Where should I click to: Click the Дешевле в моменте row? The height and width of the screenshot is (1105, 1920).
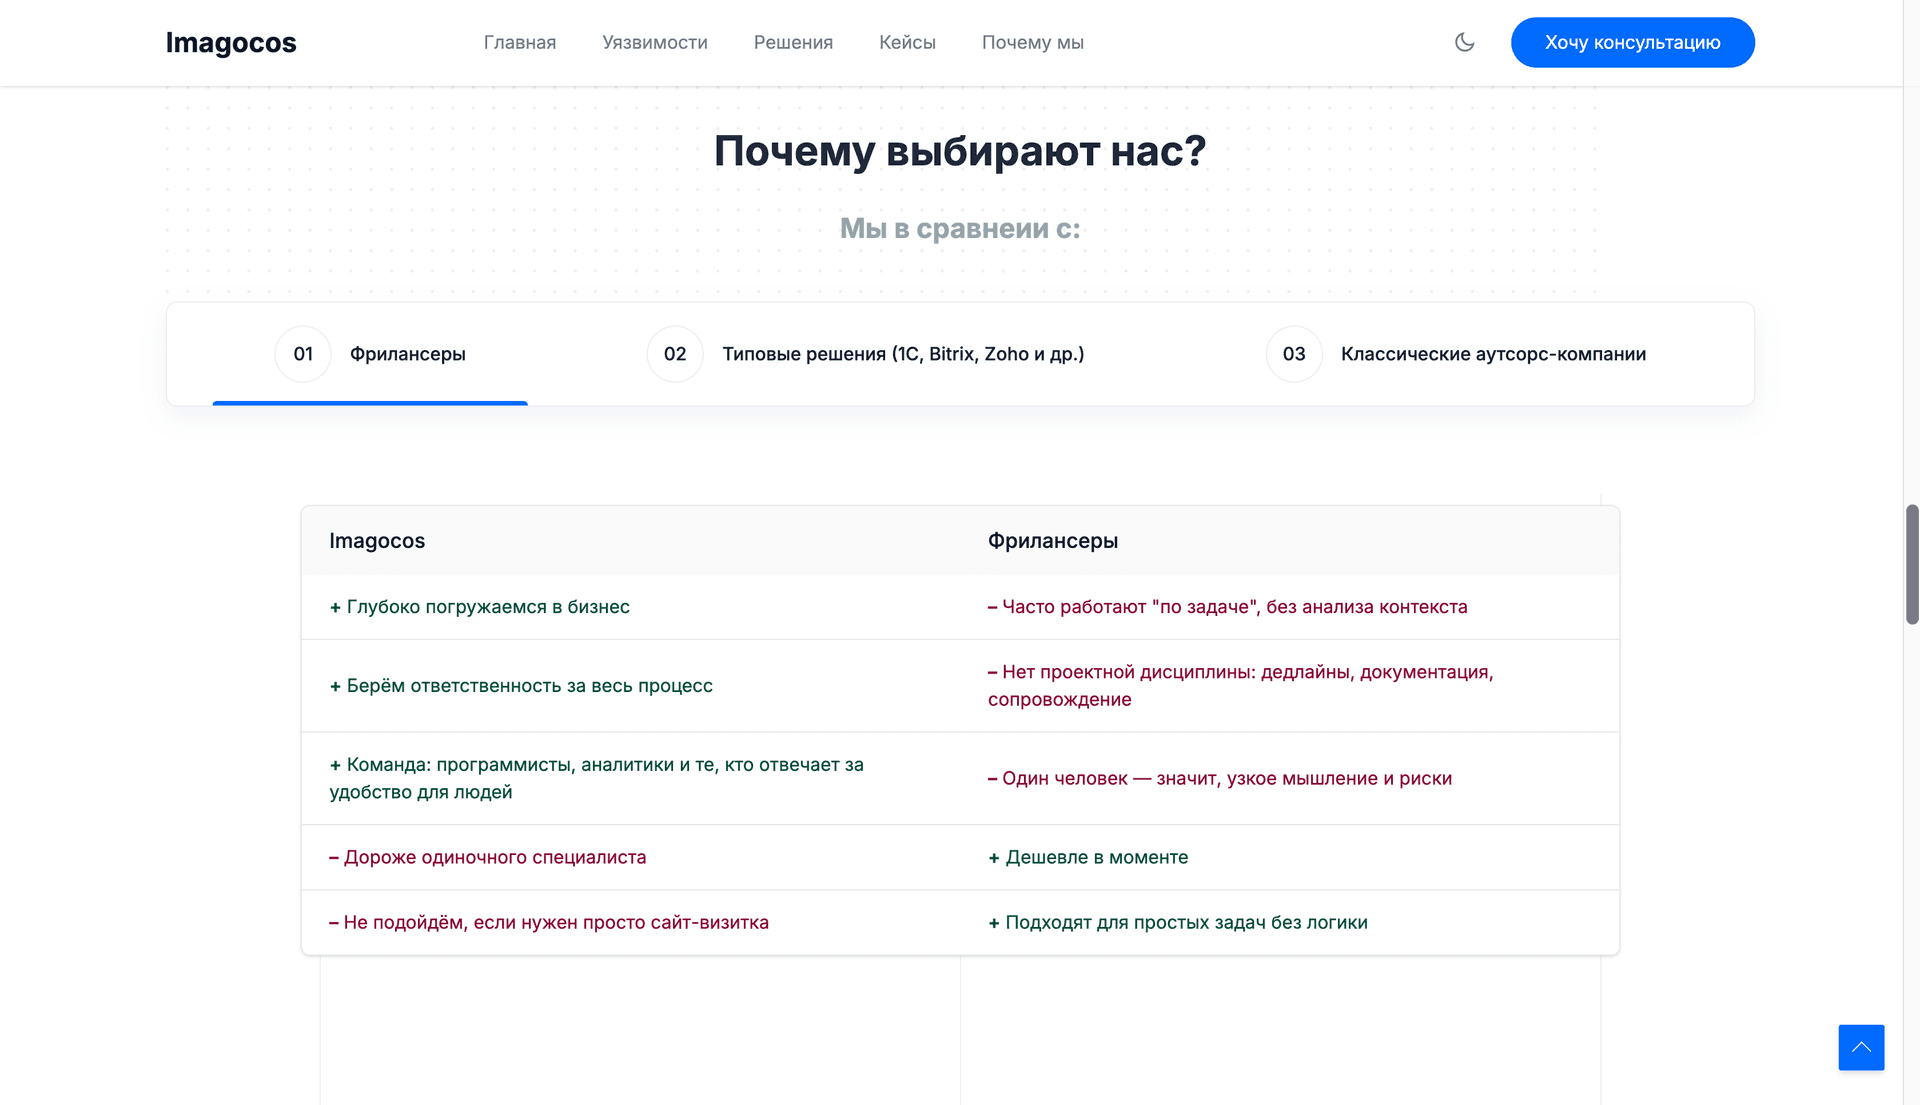click(x=1096, y=857)
